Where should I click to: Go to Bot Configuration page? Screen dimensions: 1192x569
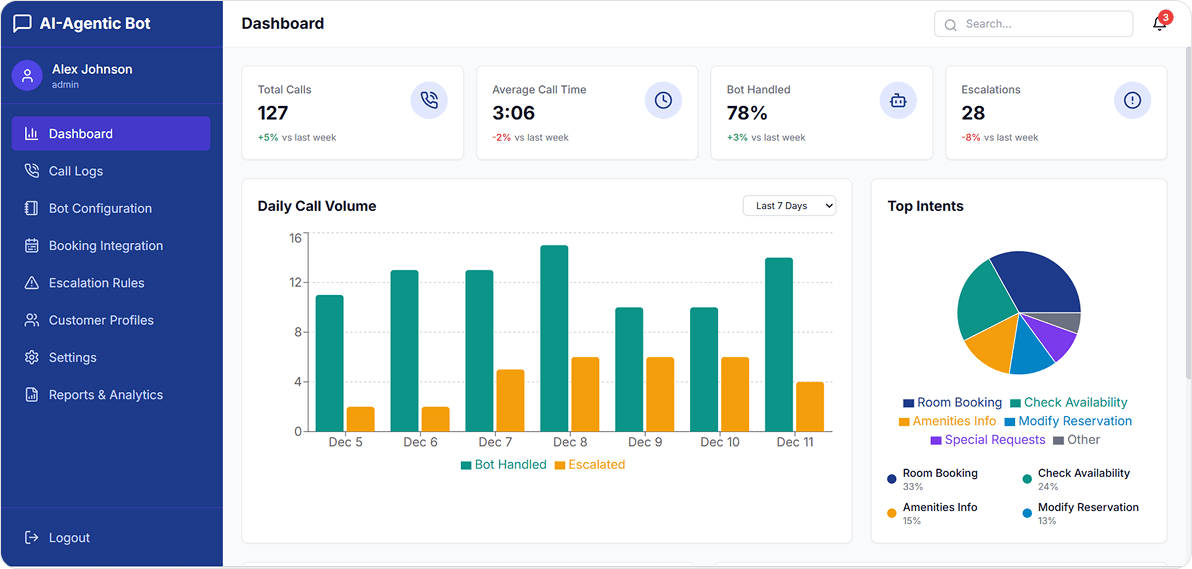tap(100, 208)
